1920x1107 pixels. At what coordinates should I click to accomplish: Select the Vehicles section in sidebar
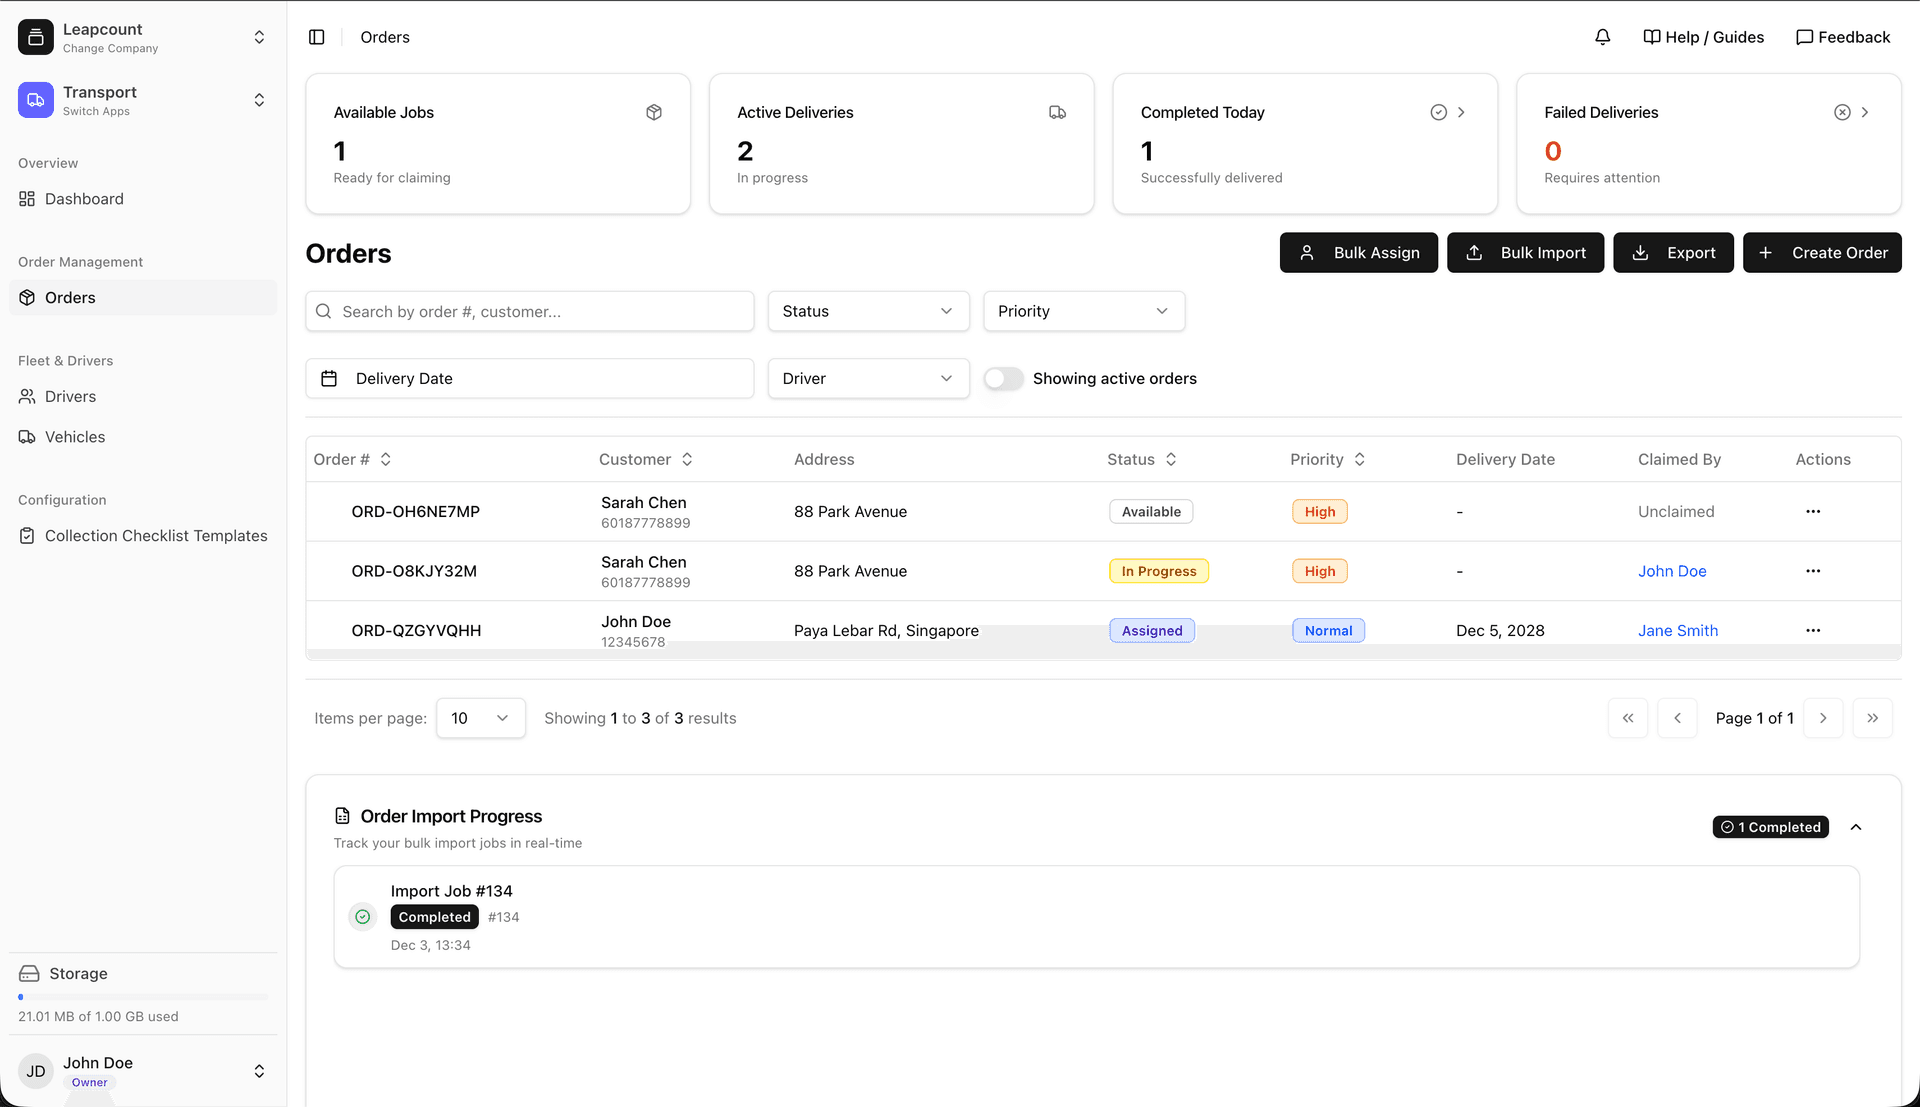click(x=74, y=437)
